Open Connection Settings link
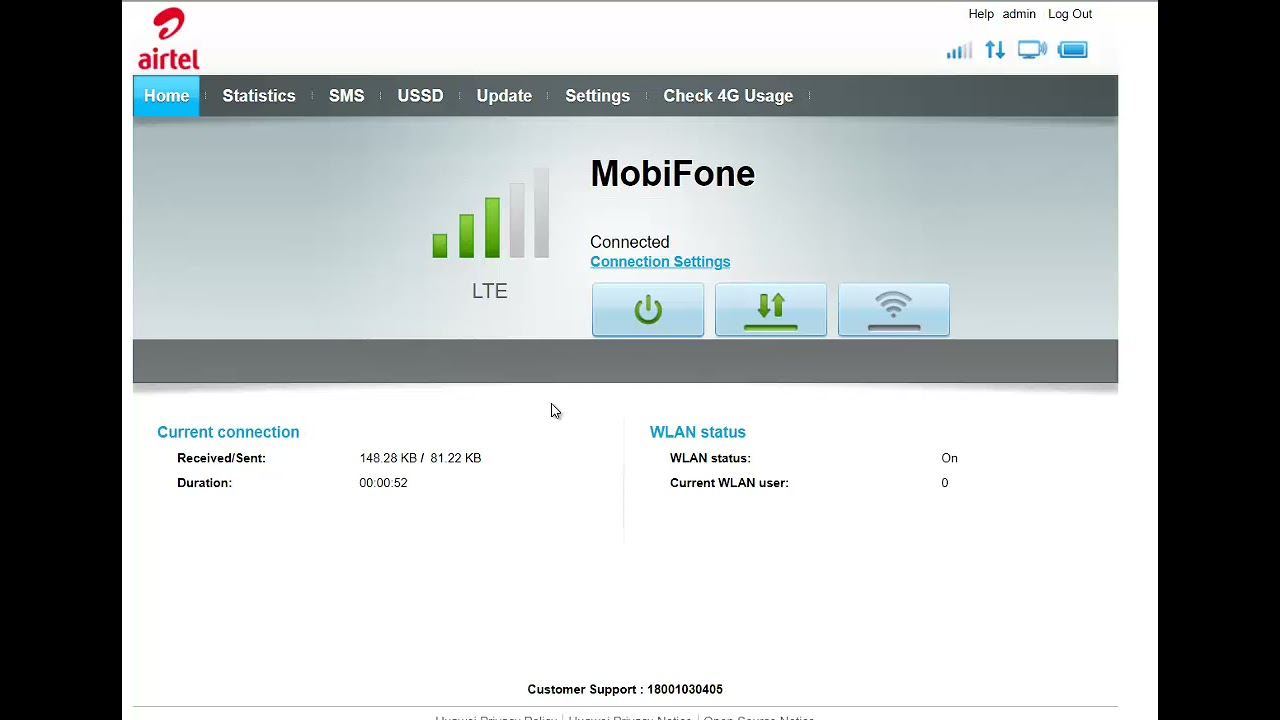This screenshot has width=1280, height=720. tap(660, 262)
